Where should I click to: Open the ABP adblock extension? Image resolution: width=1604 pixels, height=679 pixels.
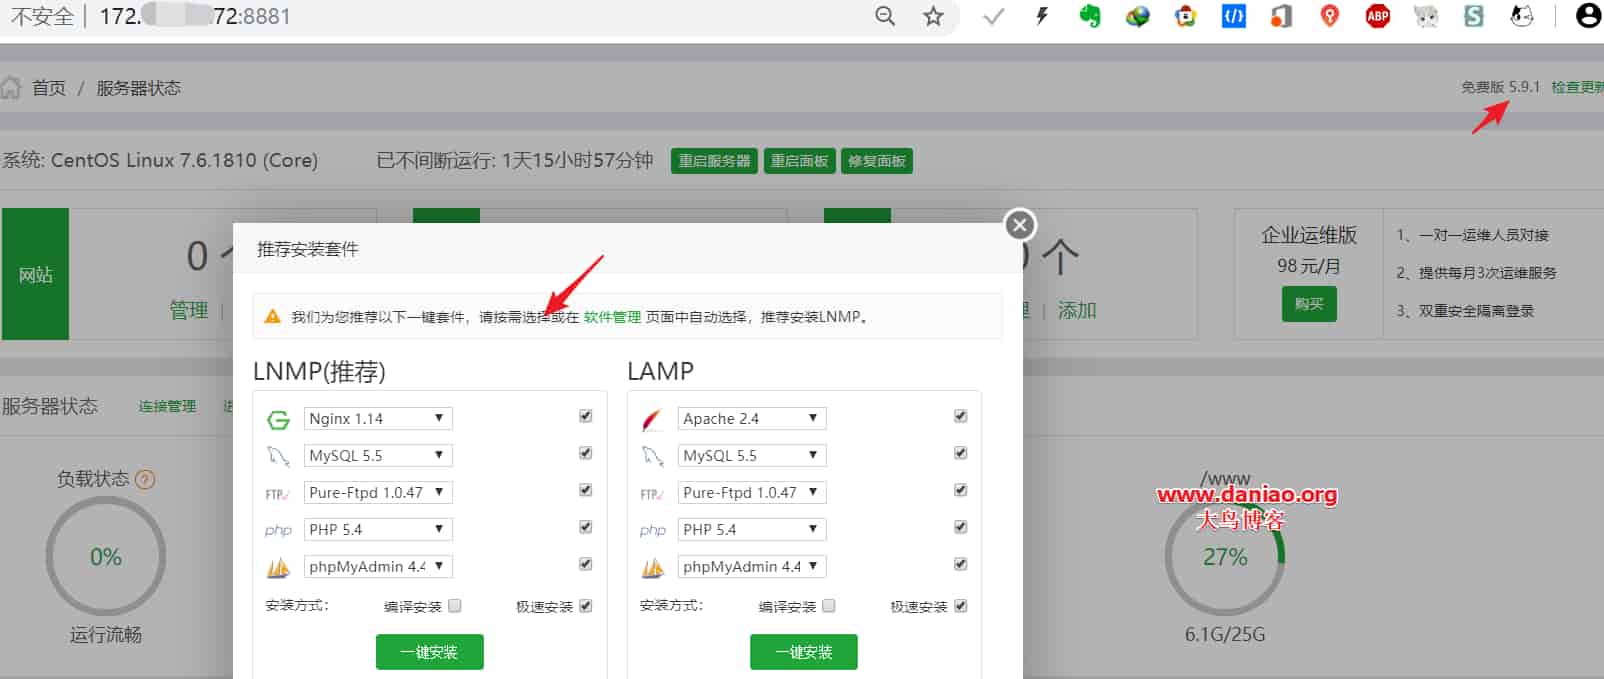click(x=1378, y=16)
